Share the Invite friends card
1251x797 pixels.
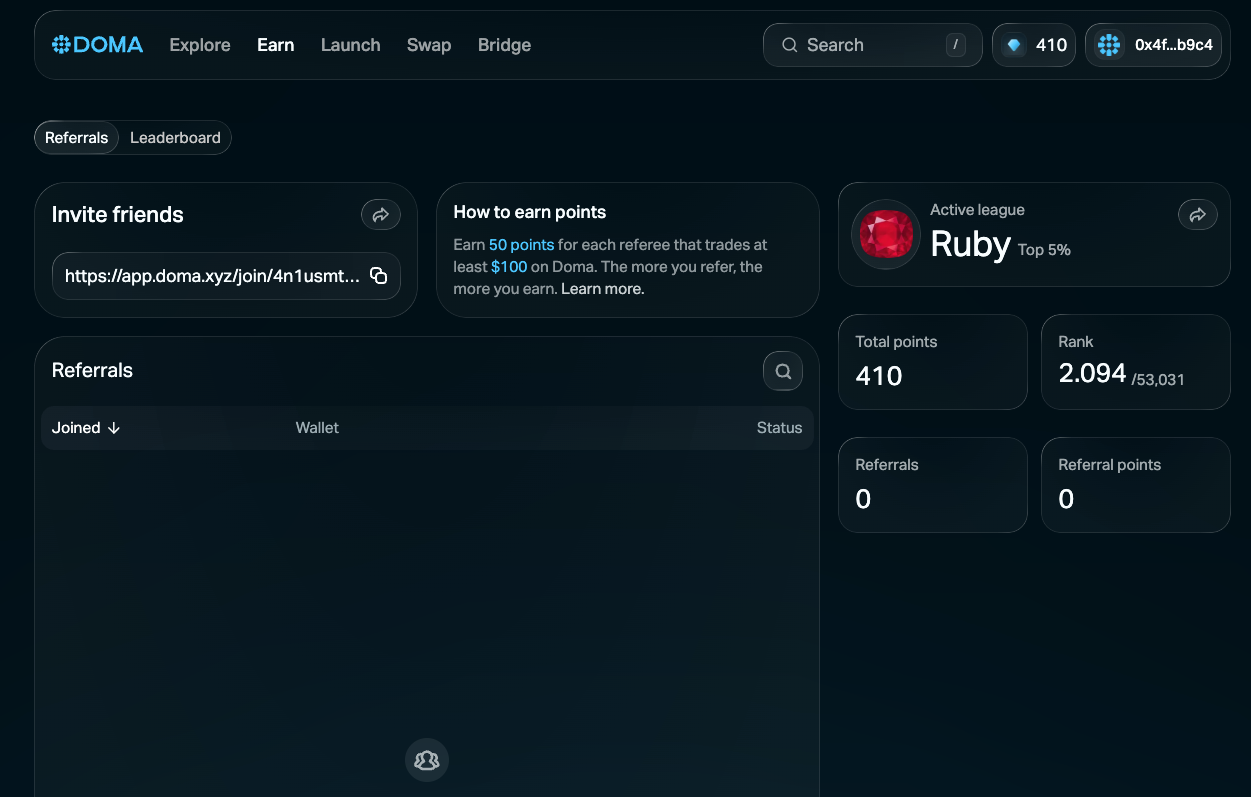click(x=380, y=214)
